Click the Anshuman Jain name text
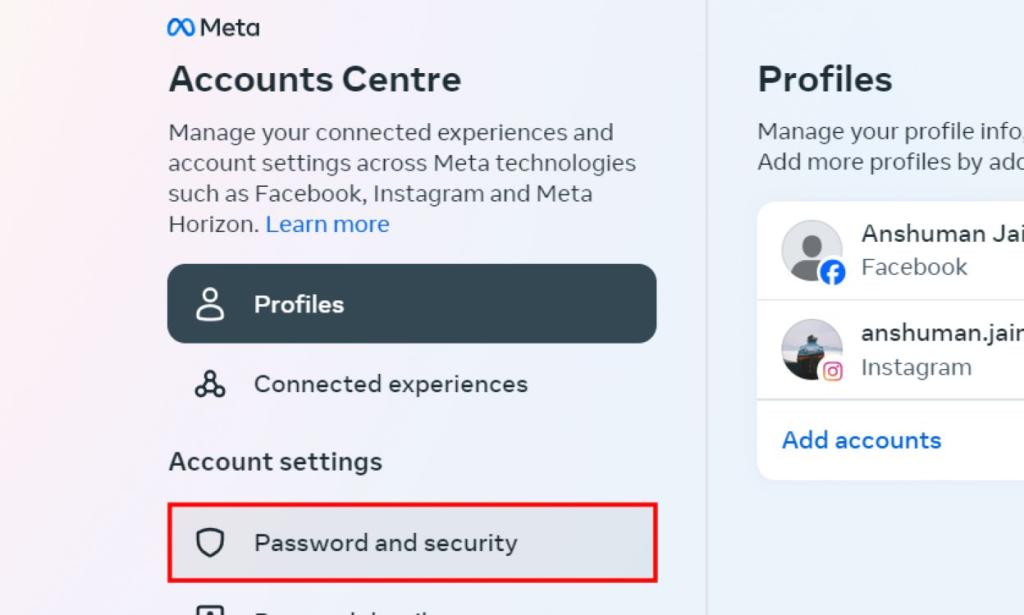The image size is (1024, 615). (x=941, y=233)
